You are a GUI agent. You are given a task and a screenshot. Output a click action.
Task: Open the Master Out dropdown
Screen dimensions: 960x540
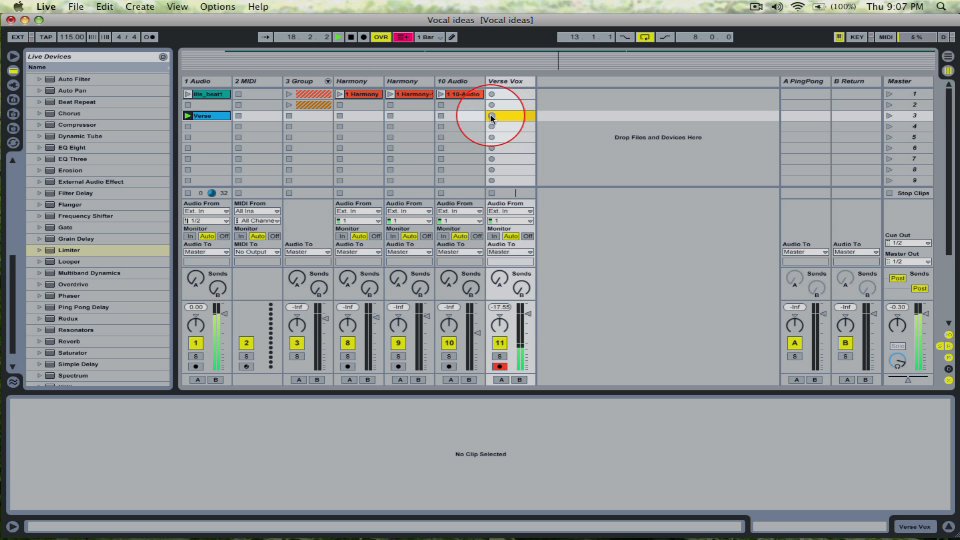[x=908, y=261]
